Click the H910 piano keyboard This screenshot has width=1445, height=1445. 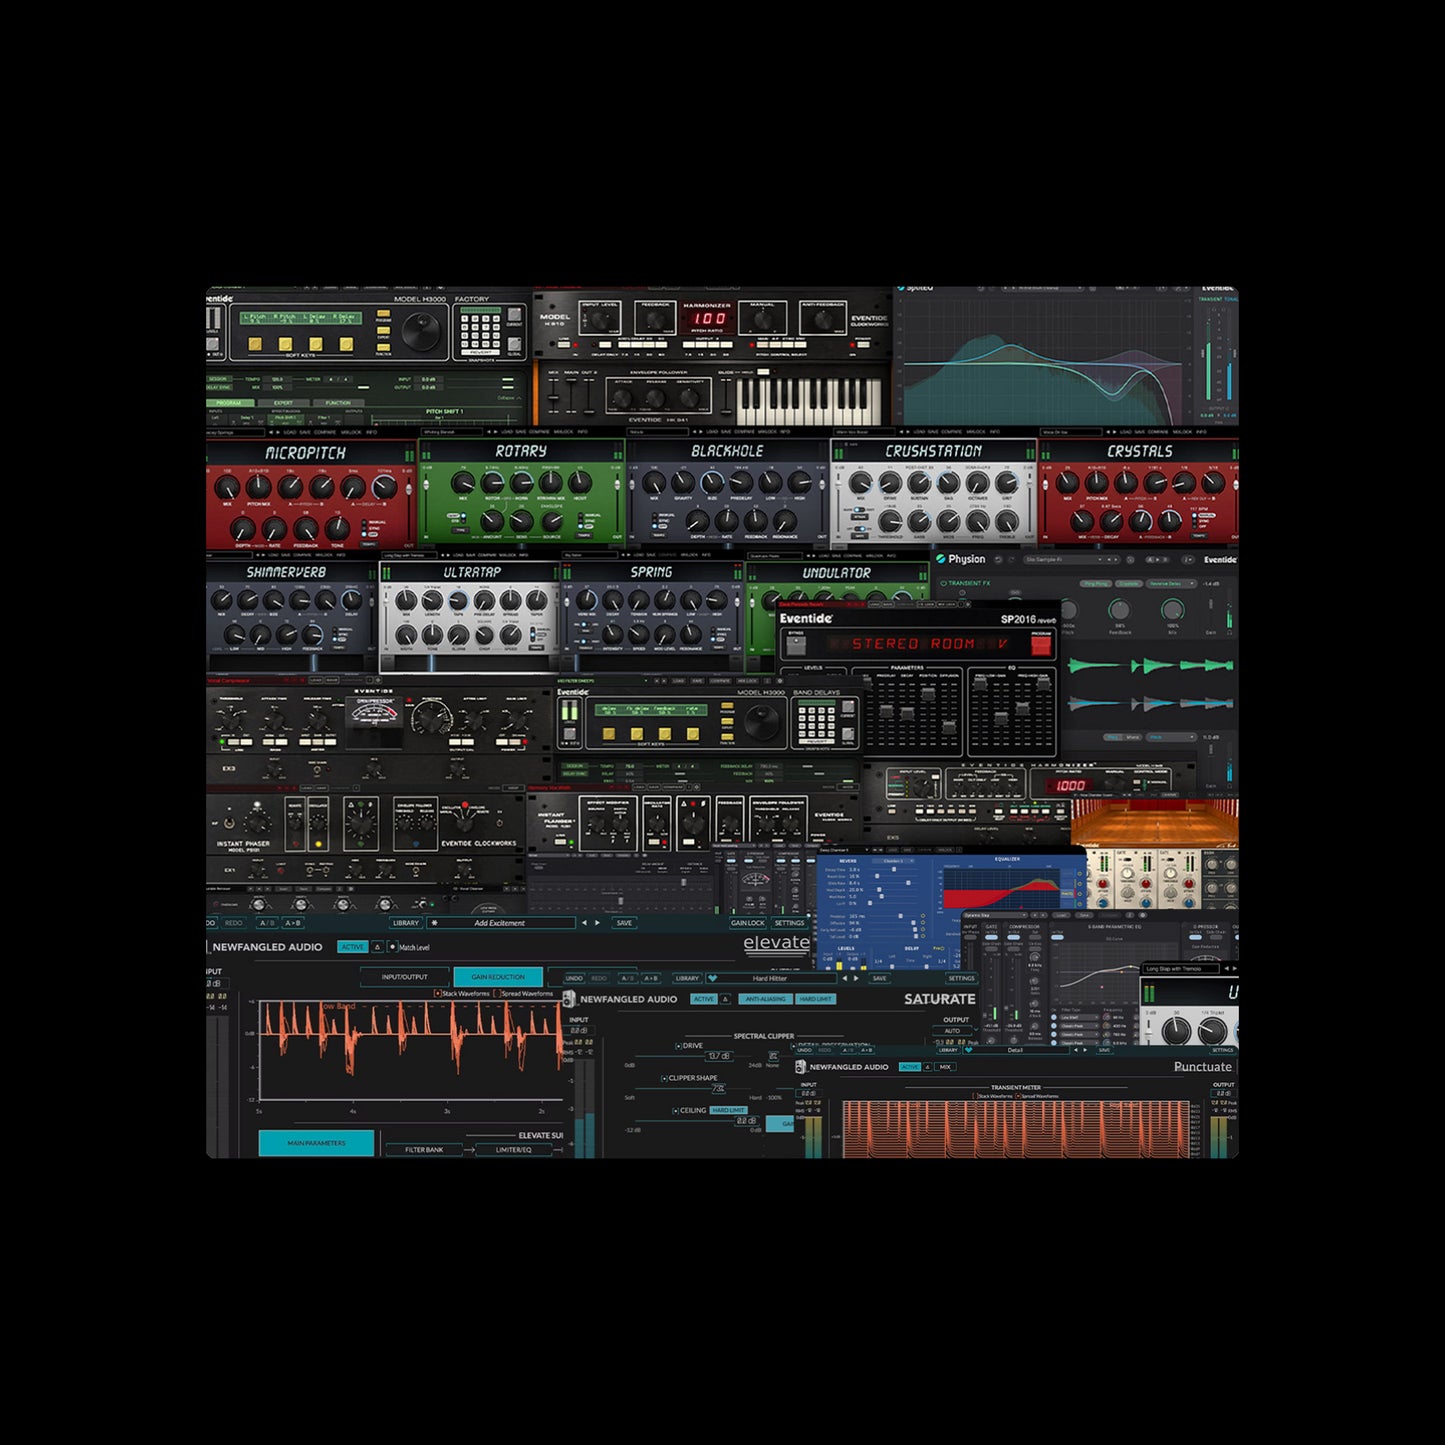point(810,400)
